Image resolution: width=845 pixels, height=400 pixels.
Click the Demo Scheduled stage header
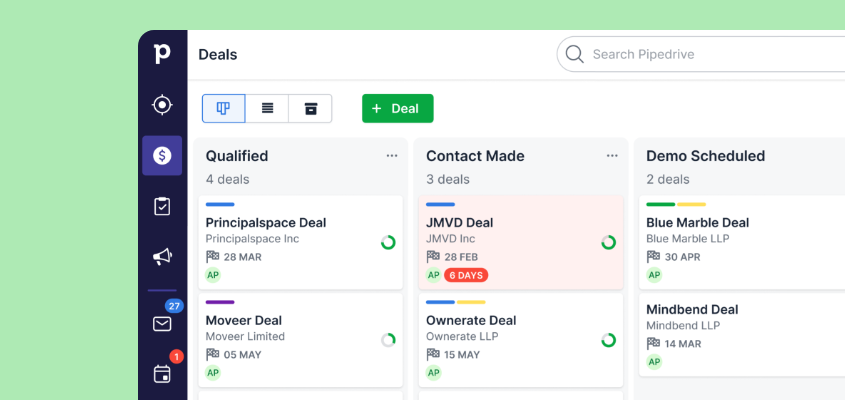click(705, 156)
